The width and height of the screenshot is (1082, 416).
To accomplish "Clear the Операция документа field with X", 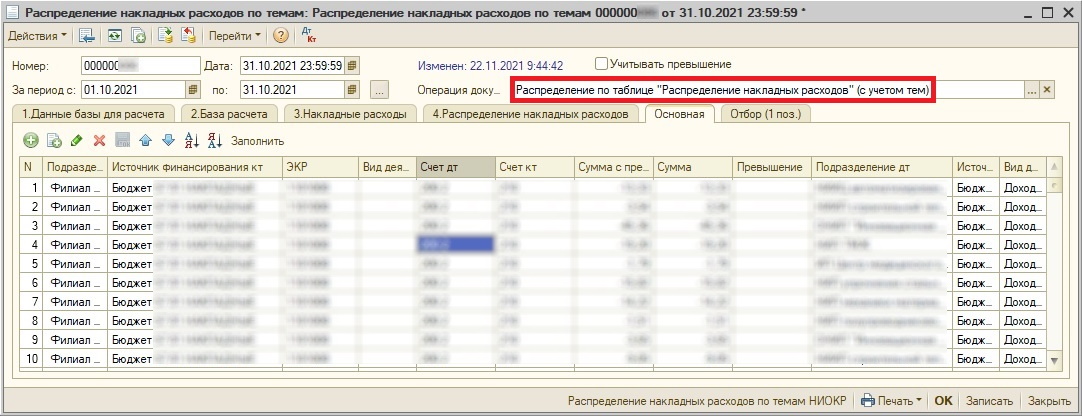I will [1047, 90].
